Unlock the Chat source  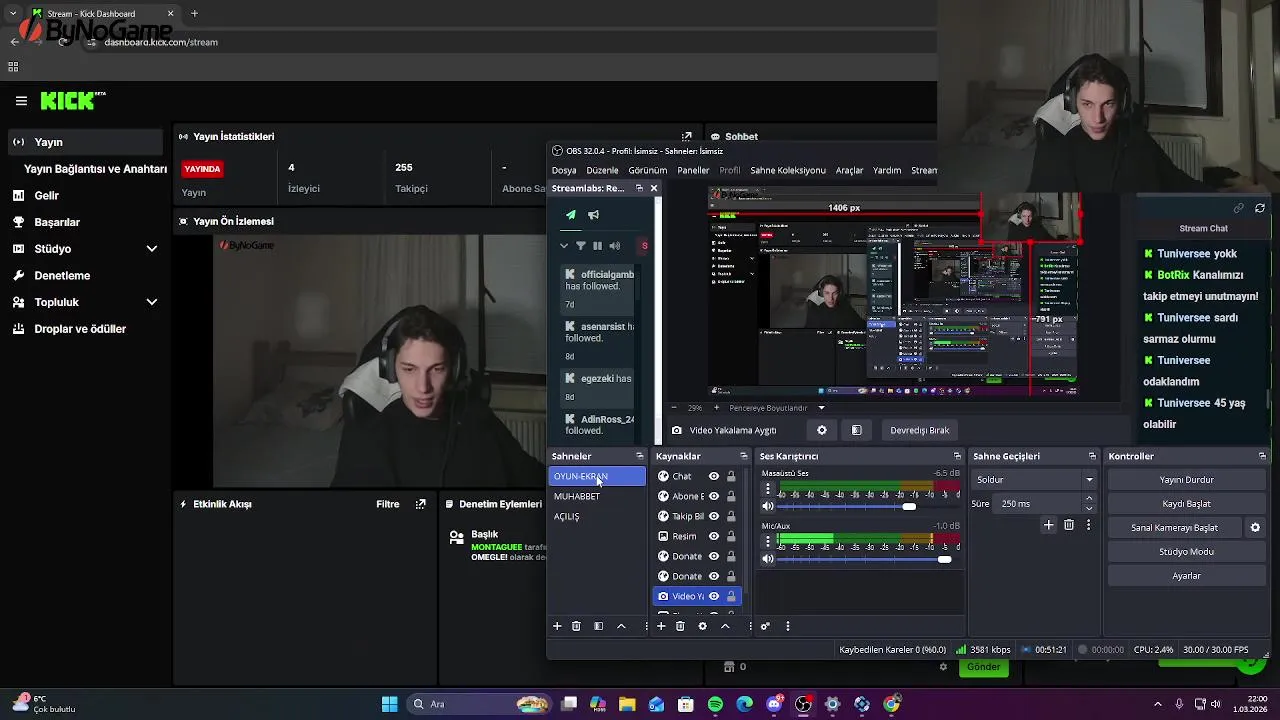pos(731,476)
